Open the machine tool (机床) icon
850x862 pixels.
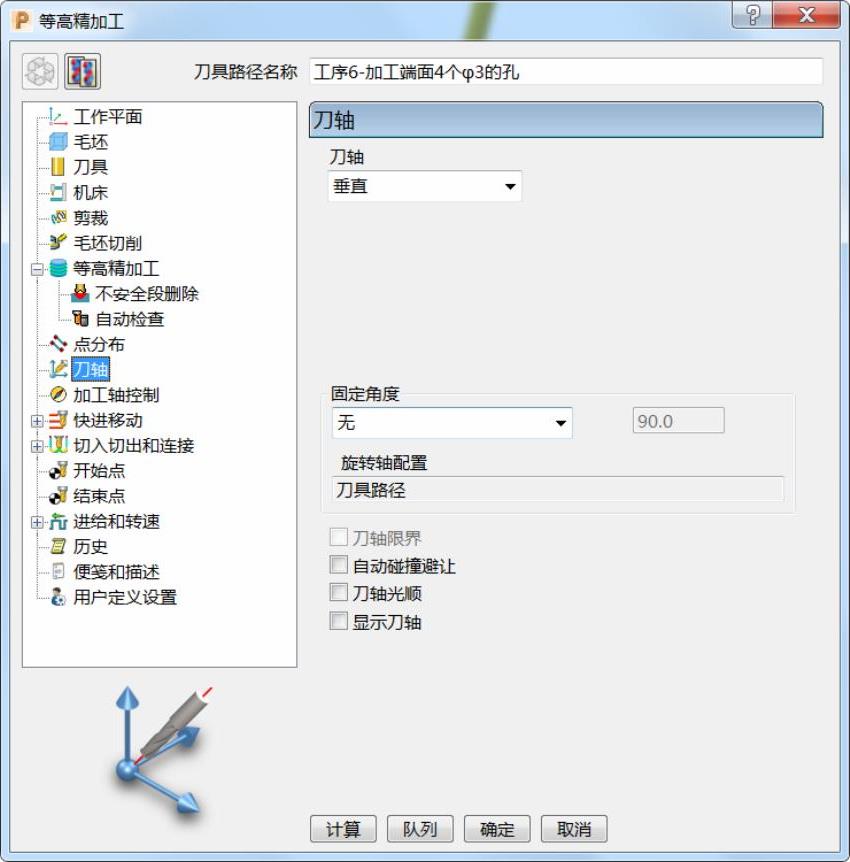[58, 192]
